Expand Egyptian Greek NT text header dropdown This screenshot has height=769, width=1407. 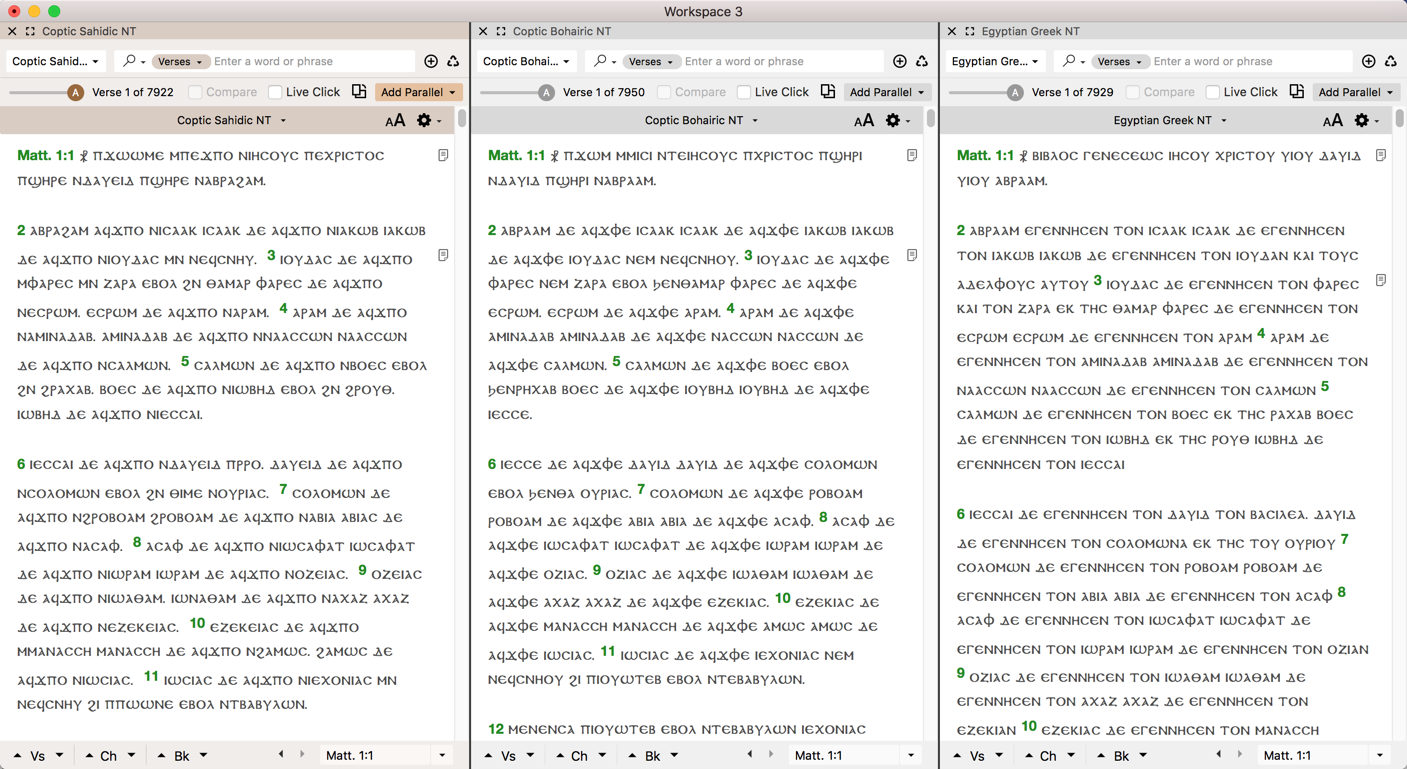click(1169, 121)
